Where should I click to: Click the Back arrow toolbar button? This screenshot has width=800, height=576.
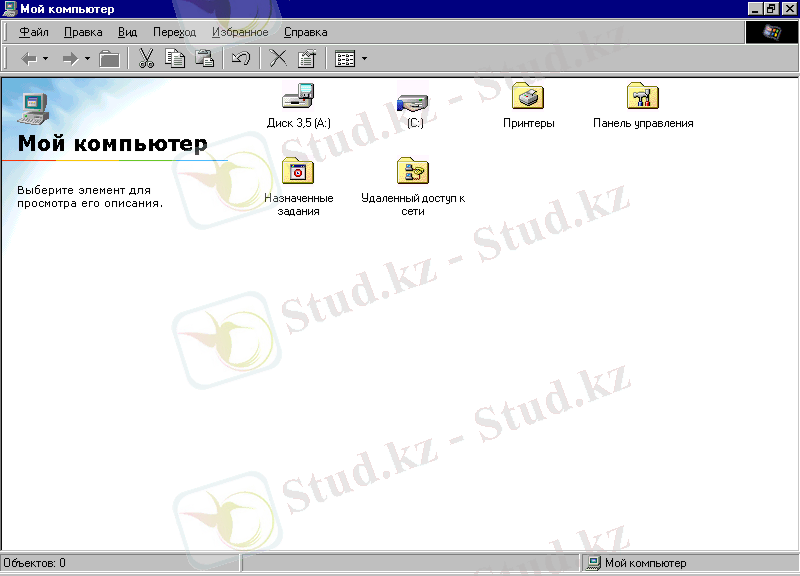coord(29,59)
